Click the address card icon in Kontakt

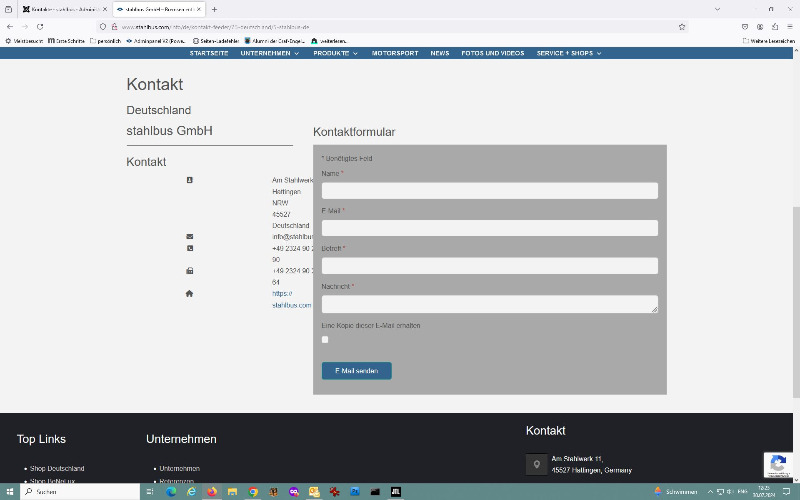[x=190, y=180]
